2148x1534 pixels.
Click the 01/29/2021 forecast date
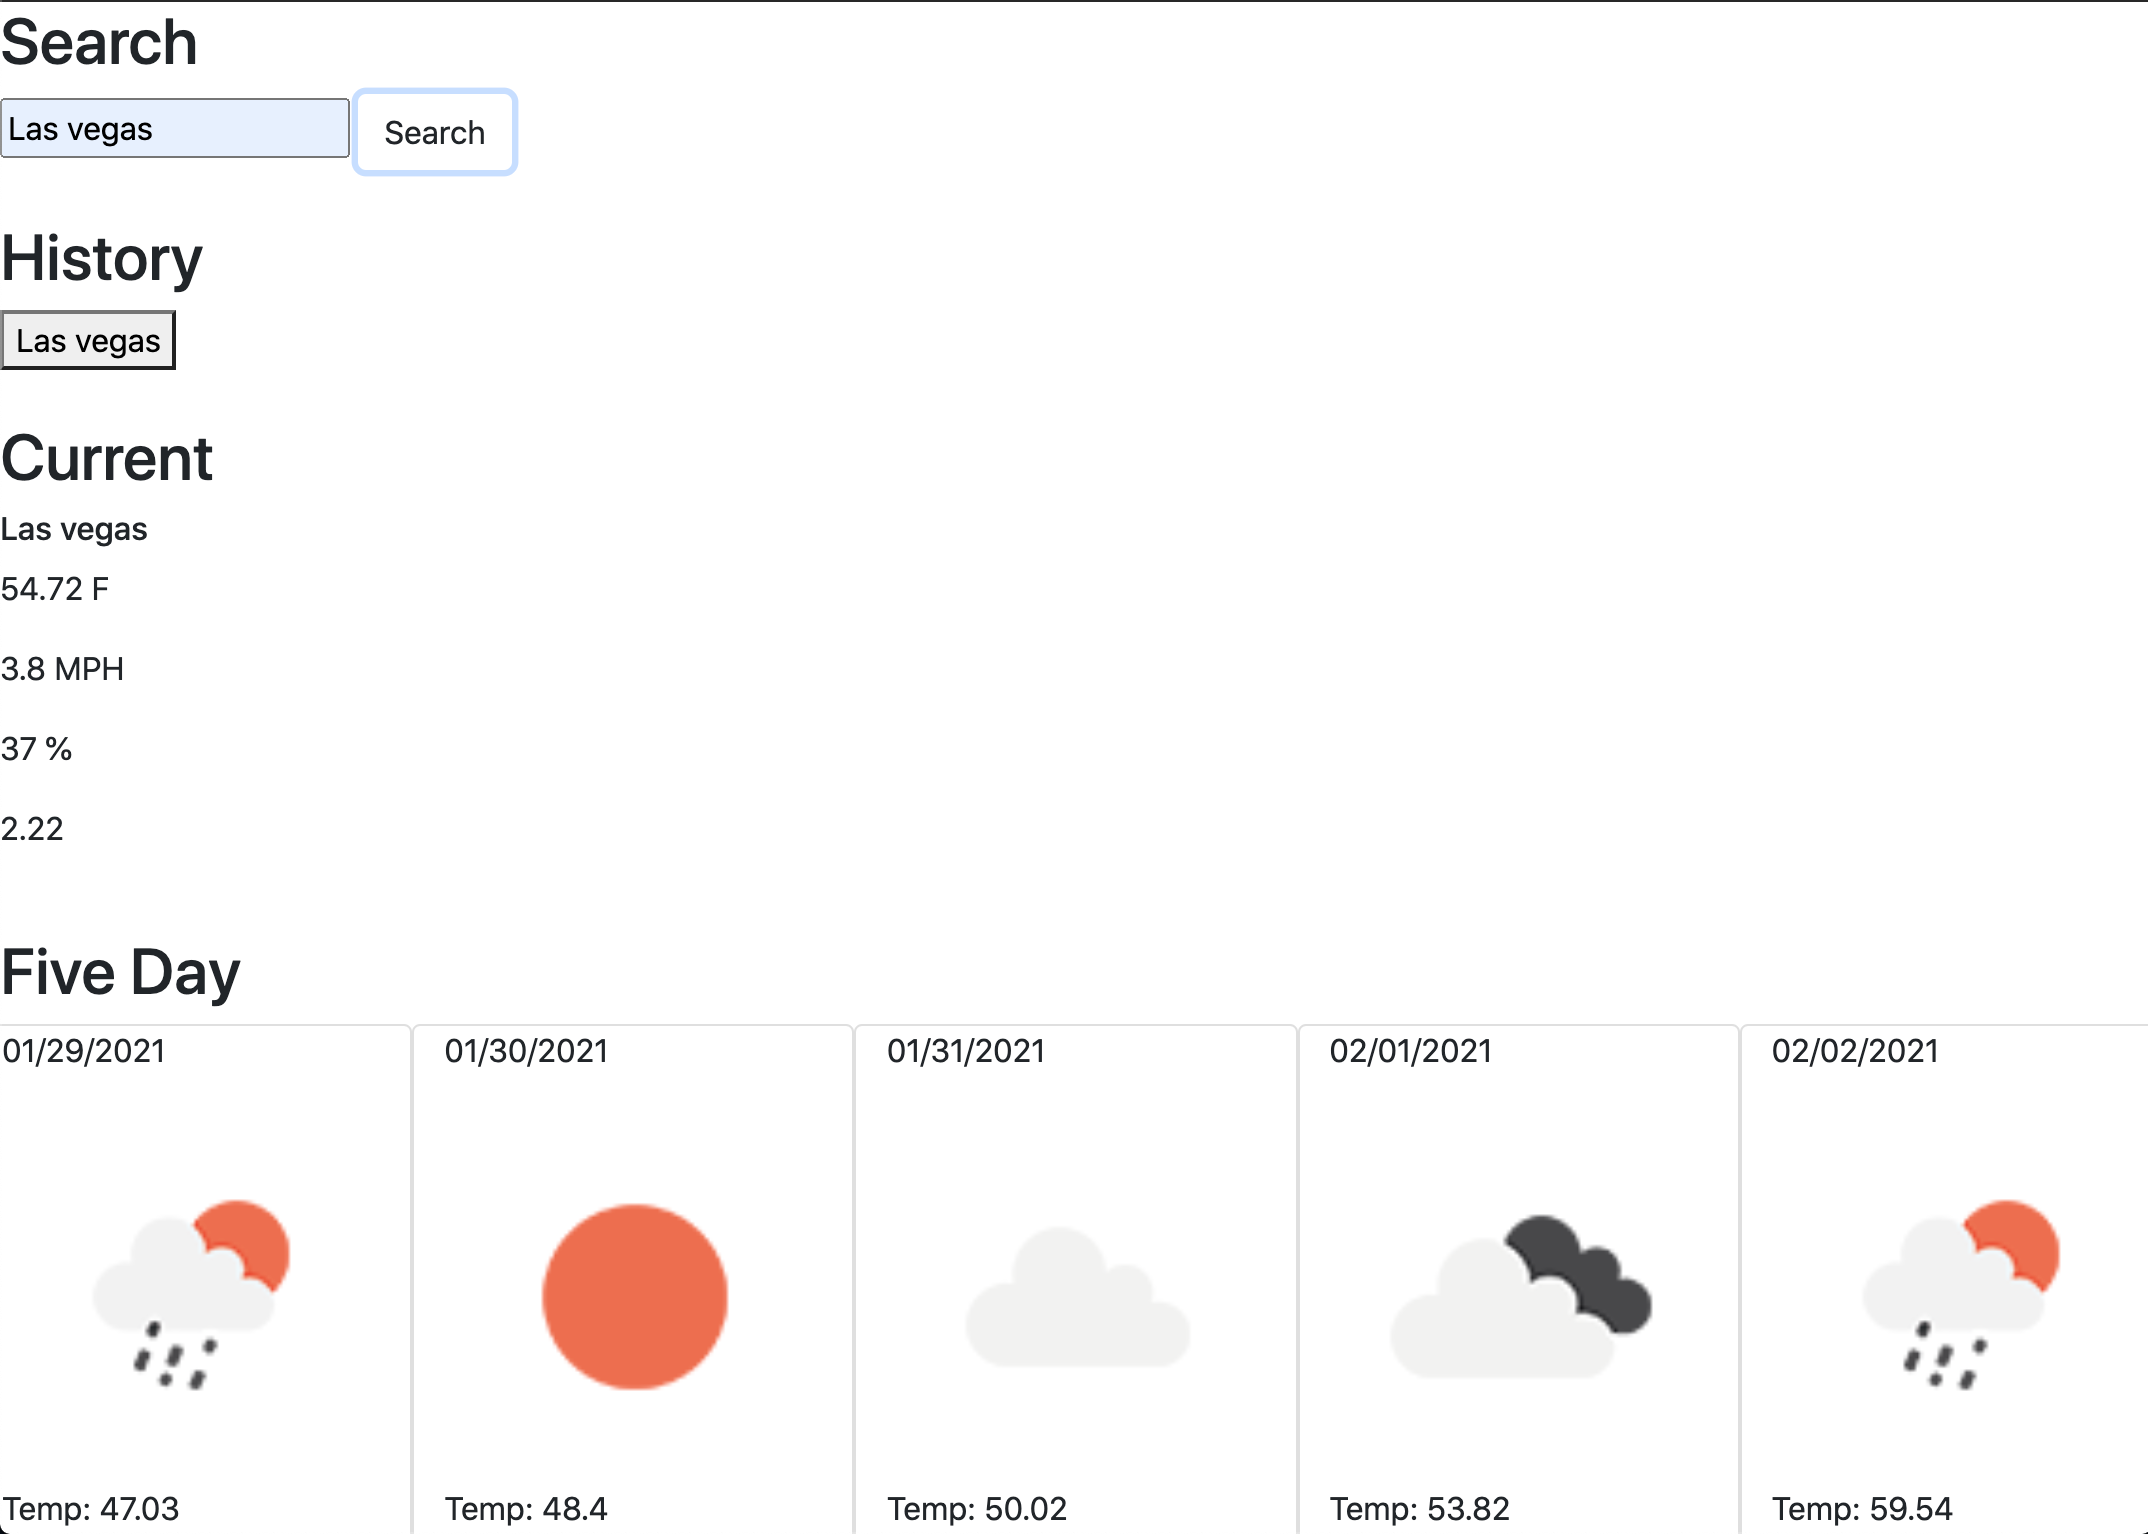pos(84,1051)
